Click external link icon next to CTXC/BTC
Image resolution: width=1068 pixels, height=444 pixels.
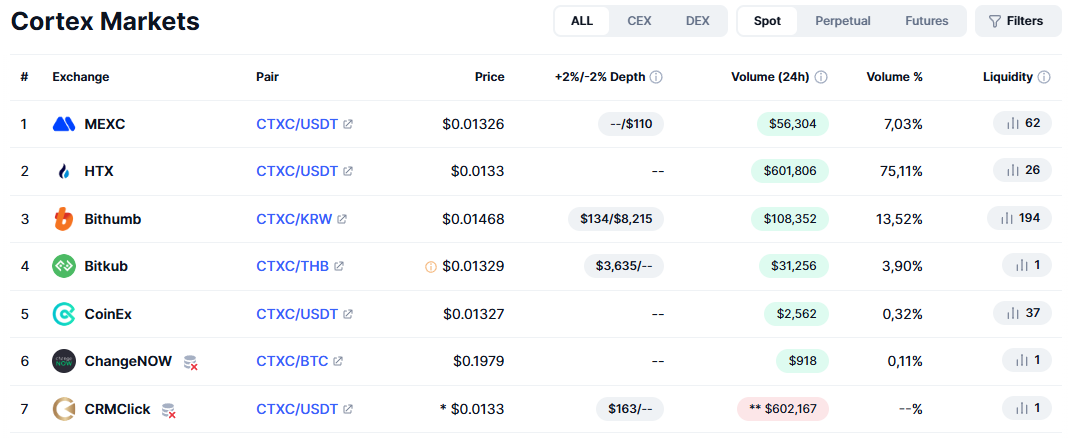338,361
